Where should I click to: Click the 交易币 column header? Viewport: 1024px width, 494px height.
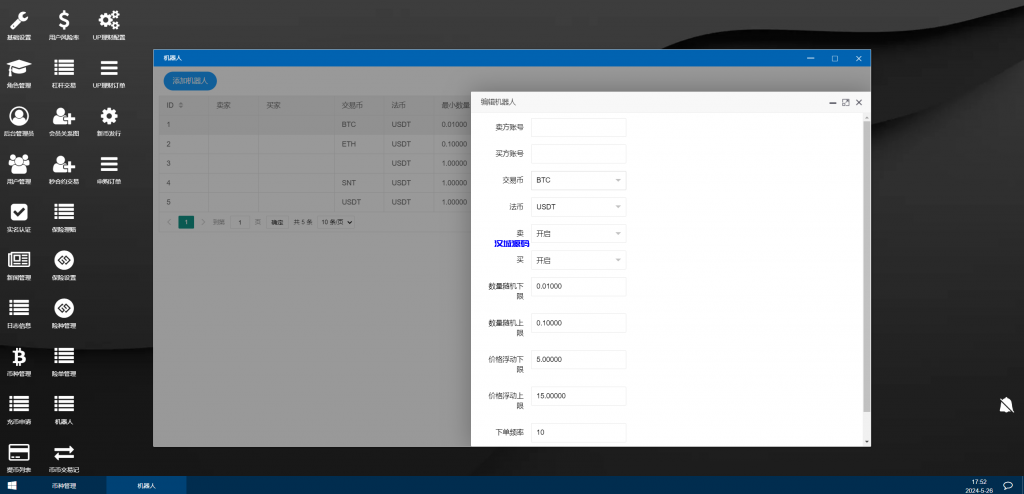pyautogui.click(x=359, y=105)
